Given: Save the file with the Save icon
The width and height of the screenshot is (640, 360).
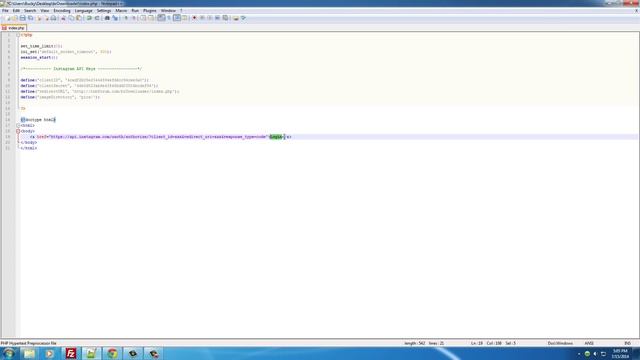Looking at the screenshot, I should (x=22, y=18).
